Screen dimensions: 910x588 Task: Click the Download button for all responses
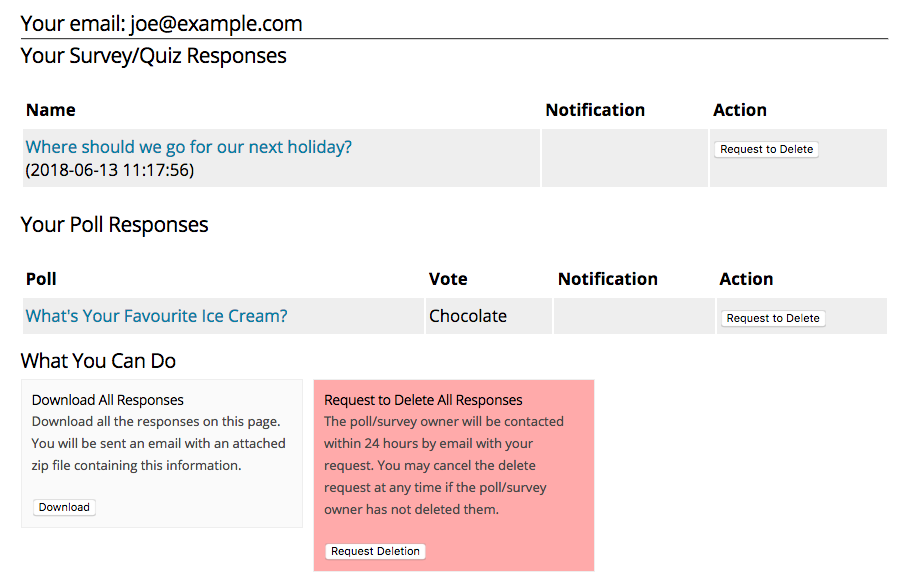[64, 507]
